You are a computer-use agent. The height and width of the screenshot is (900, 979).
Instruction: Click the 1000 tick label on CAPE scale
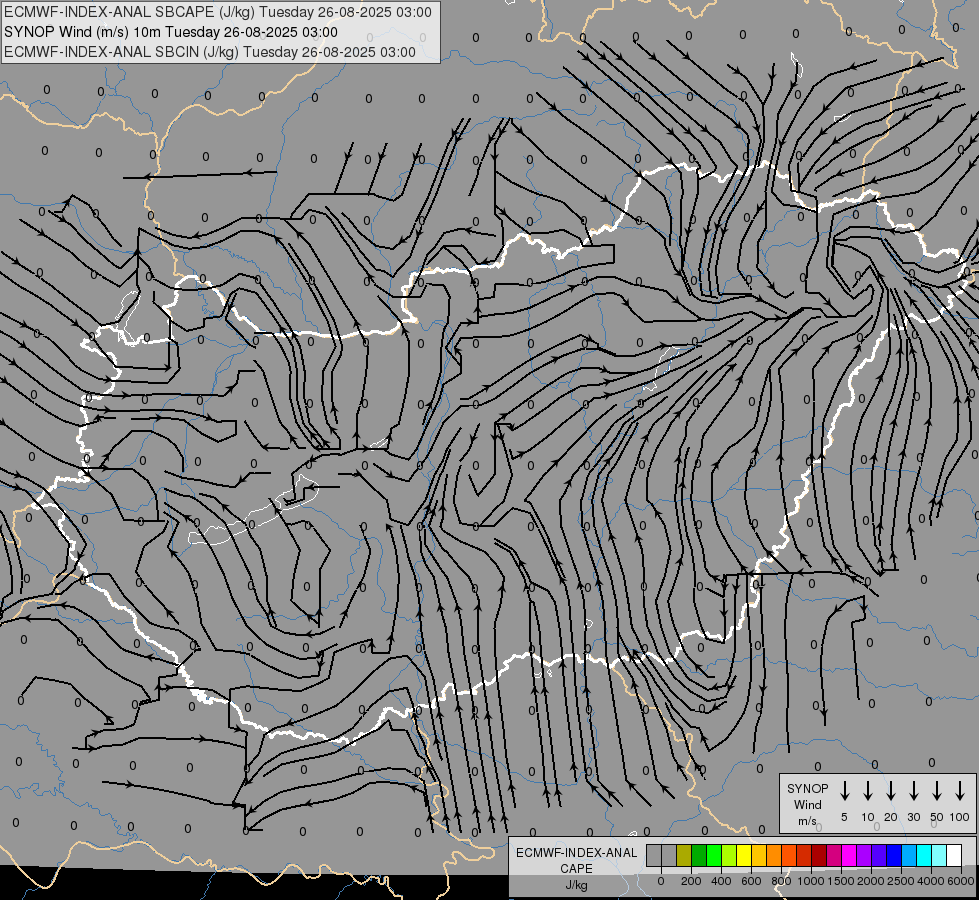(811, 881)
